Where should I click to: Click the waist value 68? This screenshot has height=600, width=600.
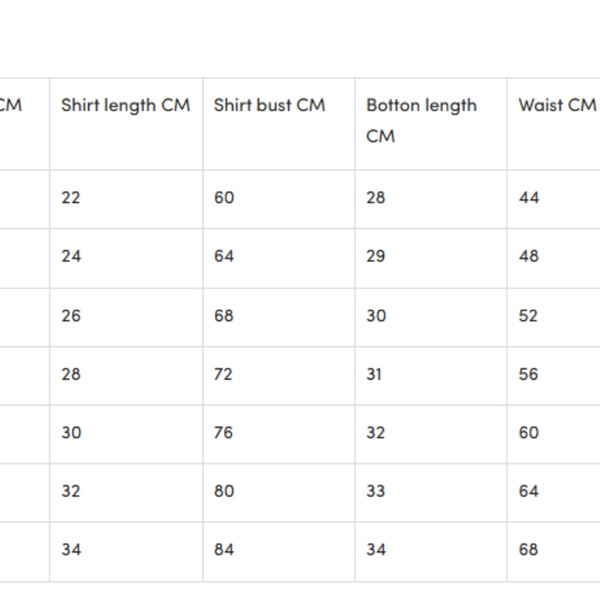(529, 549)
